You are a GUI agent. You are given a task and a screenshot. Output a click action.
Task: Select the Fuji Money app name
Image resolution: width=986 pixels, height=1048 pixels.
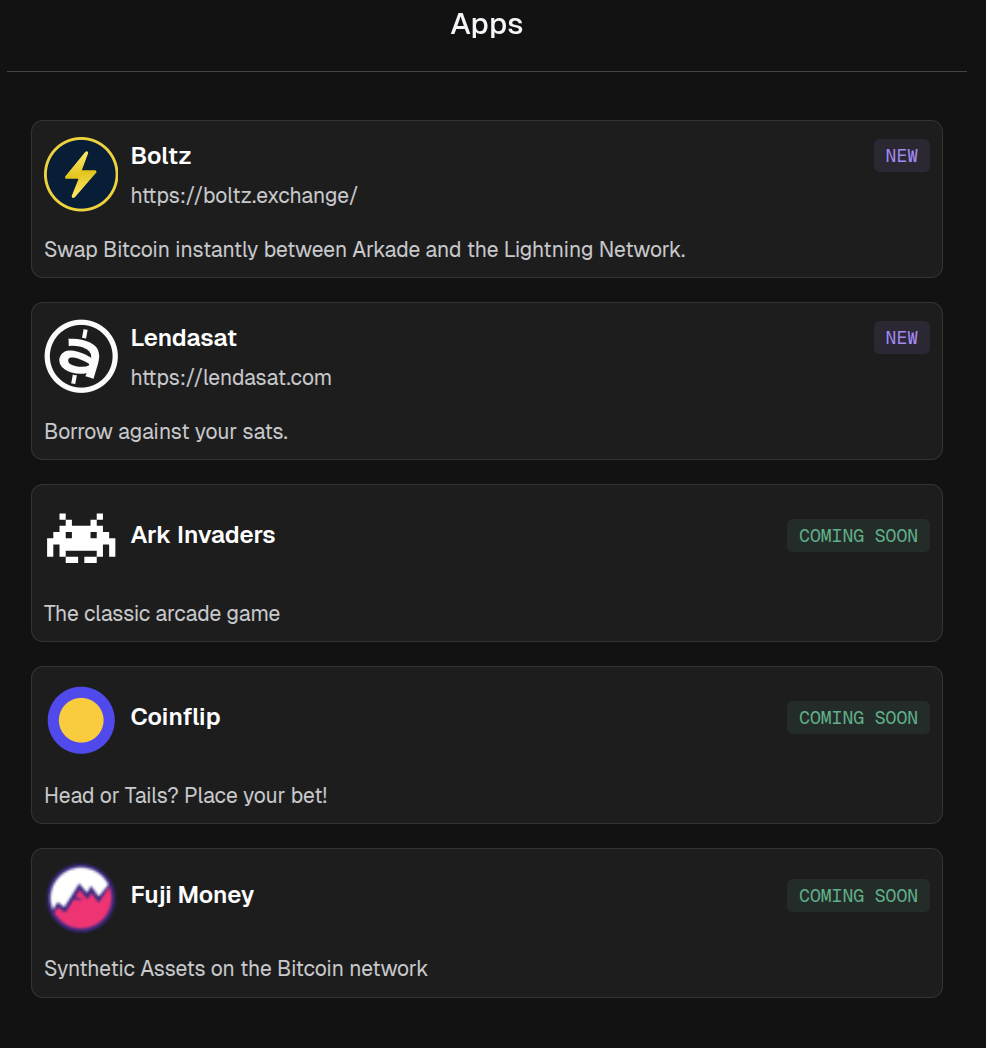click(x=192, y=895)
